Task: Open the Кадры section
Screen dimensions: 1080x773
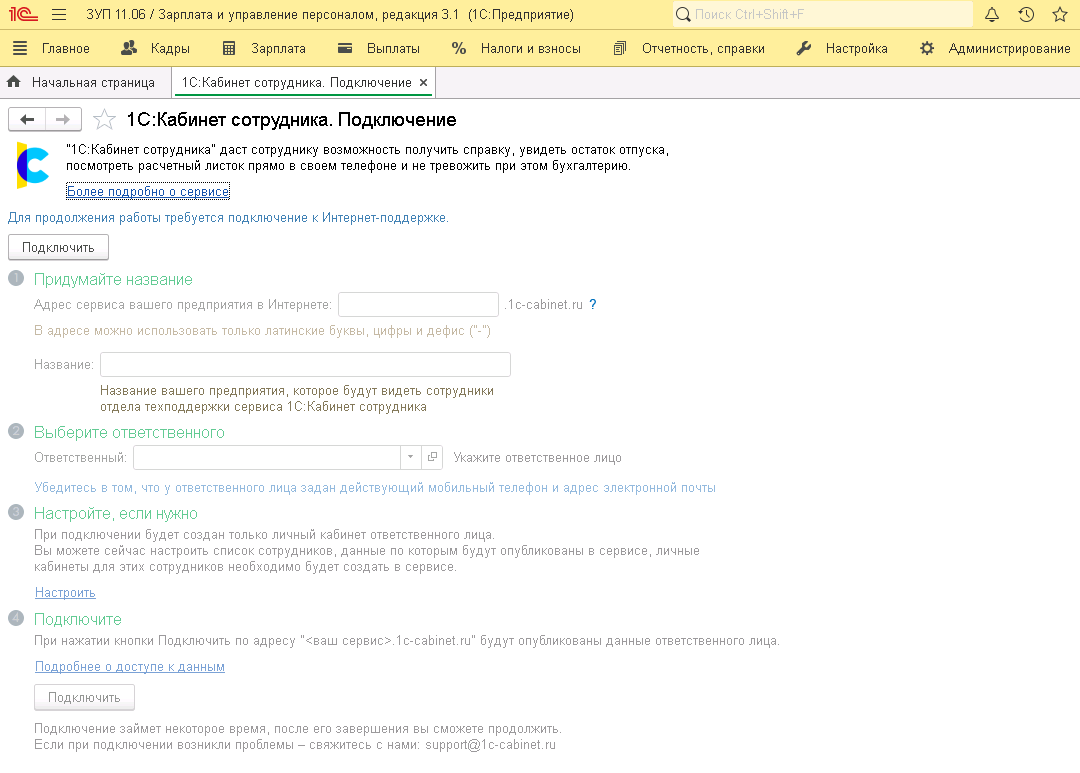Action: click(x=170, y=48)
